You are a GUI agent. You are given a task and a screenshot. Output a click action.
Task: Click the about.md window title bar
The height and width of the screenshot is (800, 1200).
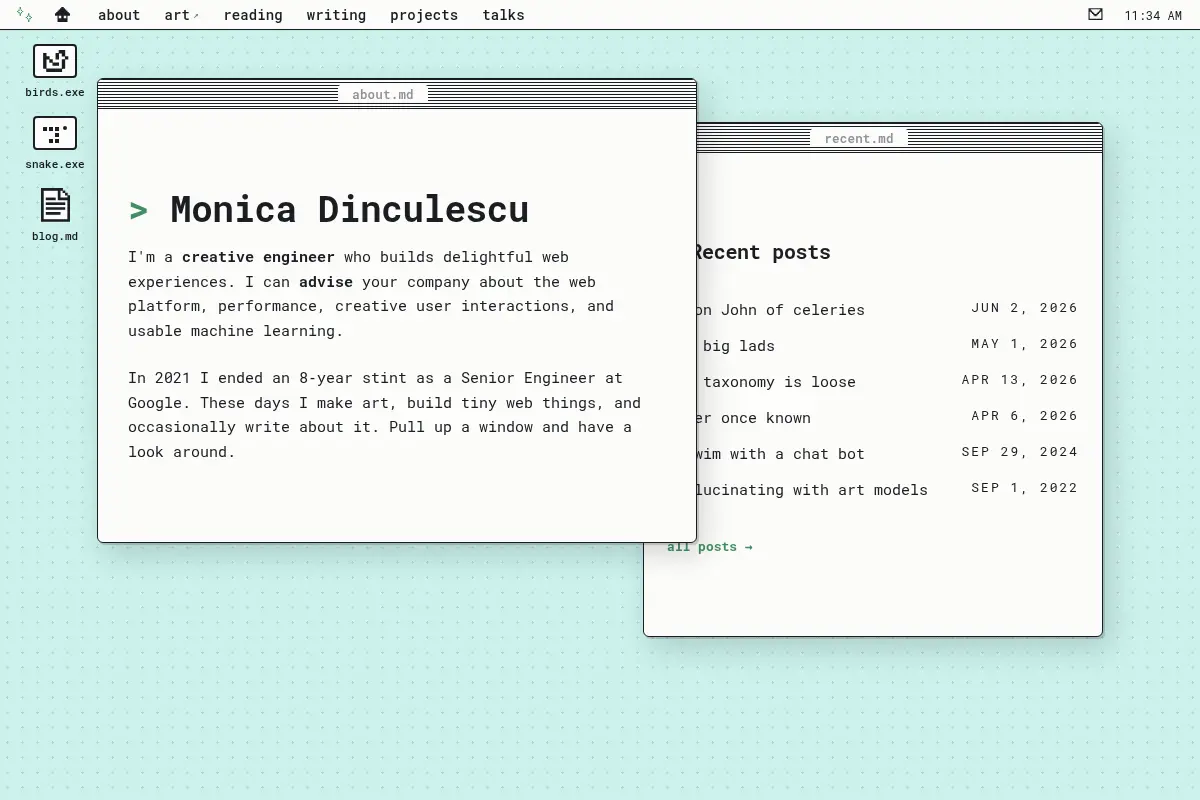pos(397,94)
